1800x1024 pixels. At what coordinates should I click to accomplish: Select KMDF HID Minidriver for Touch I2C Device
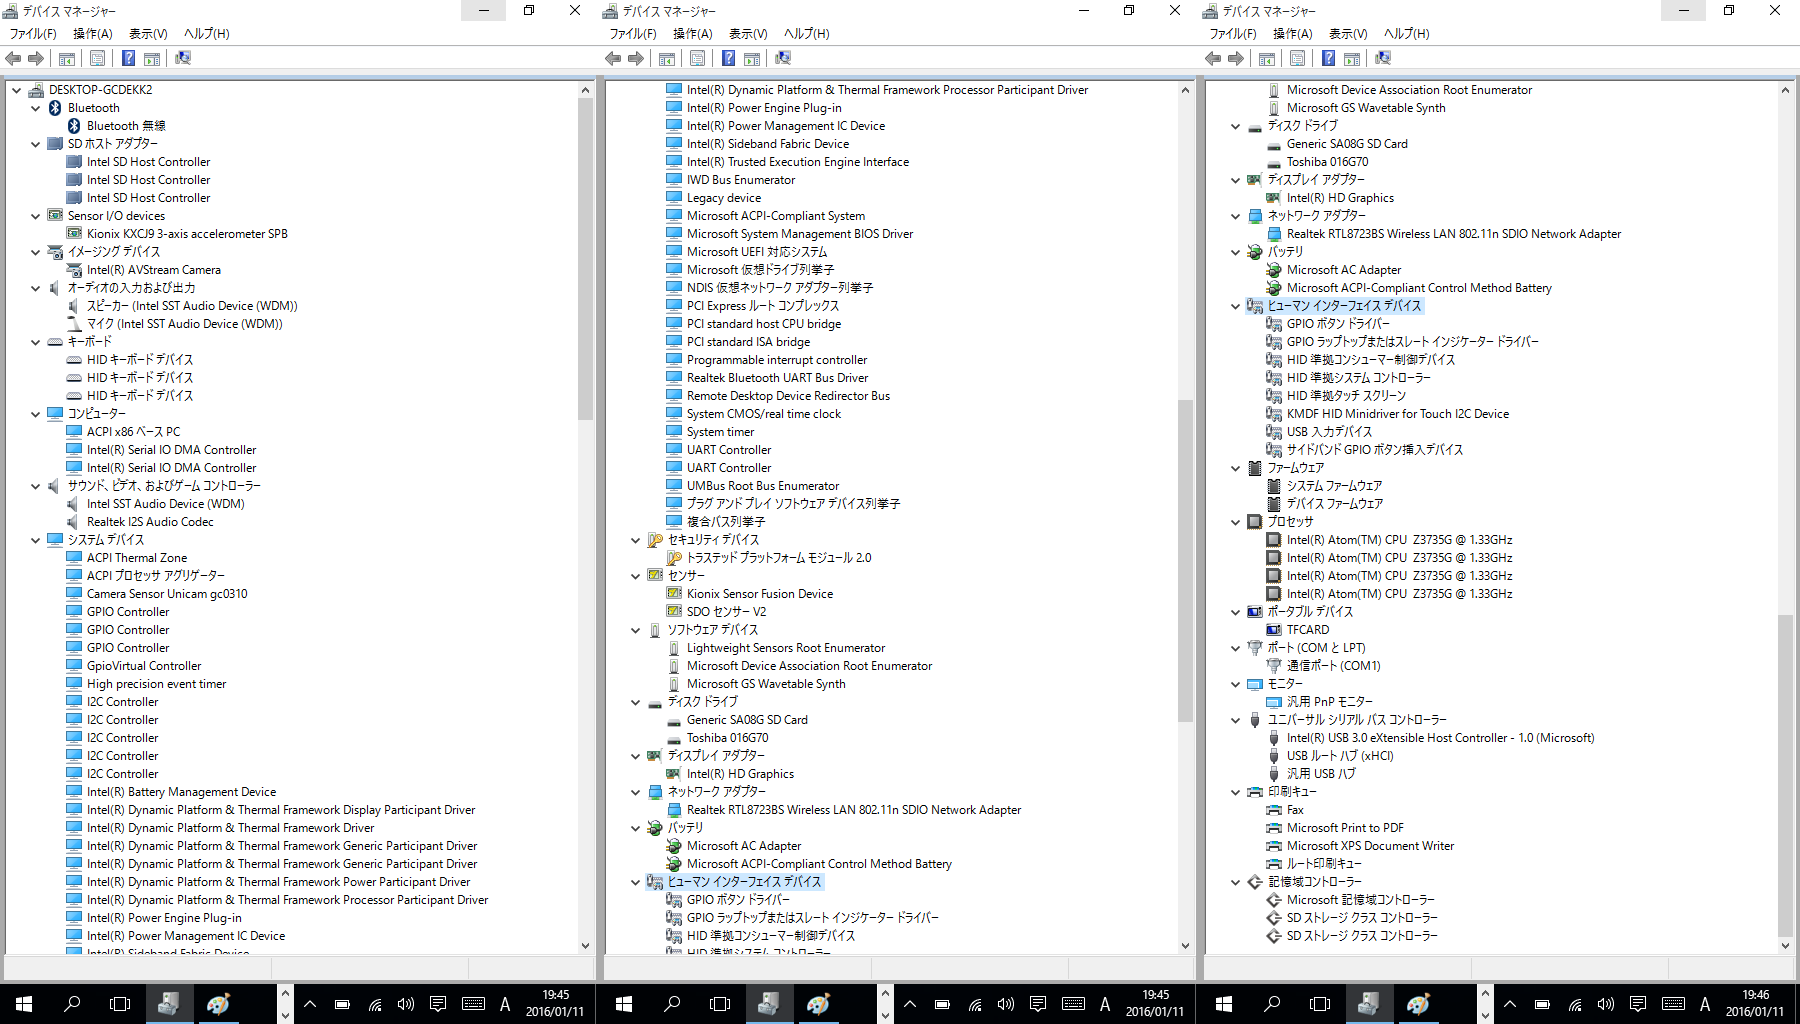(x=1398, y=414)
